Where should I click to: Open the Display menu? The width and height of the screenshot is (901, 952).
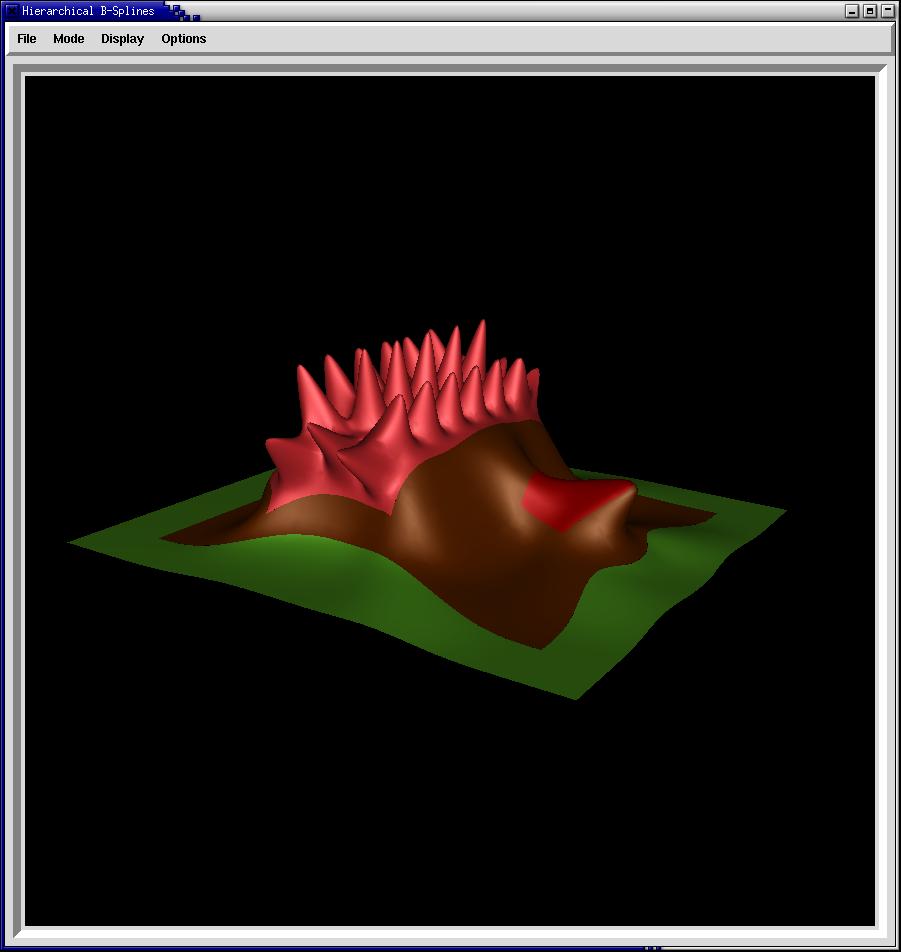tap(122, 39)
